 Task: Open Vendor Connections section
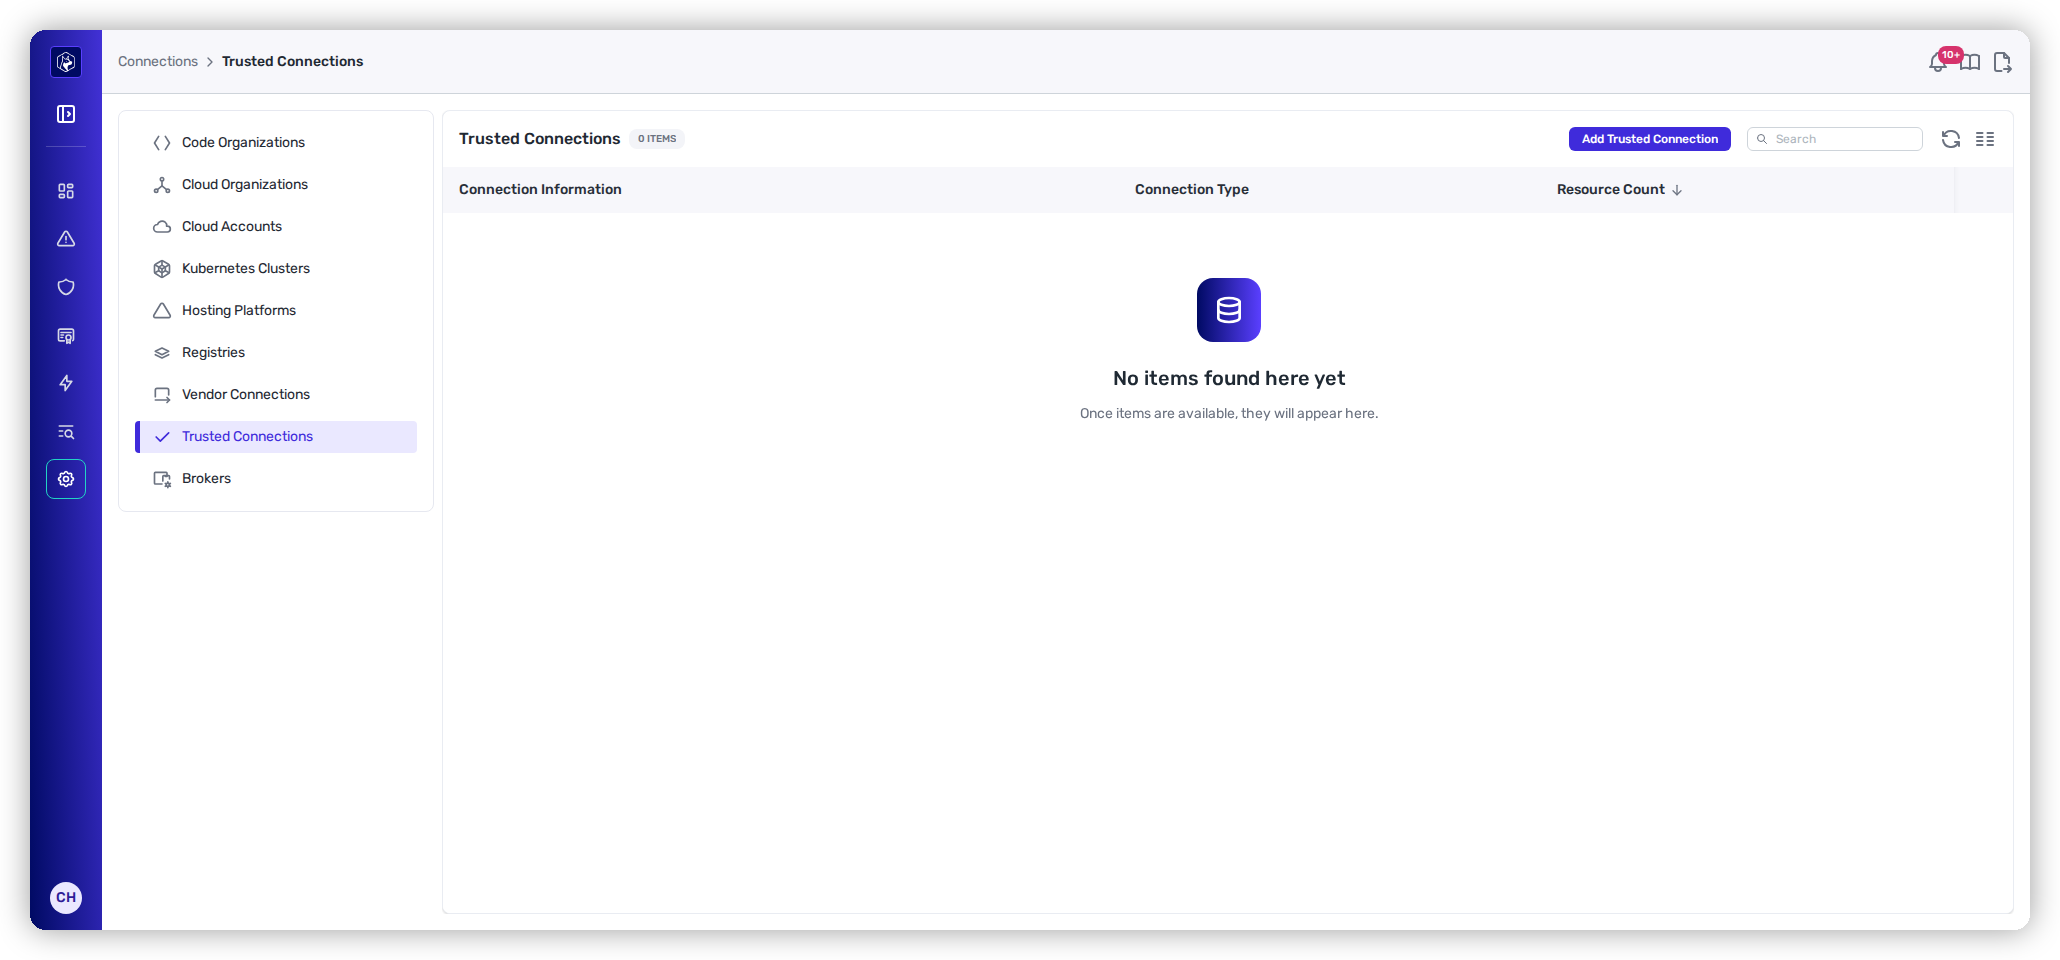click(276, 394)
